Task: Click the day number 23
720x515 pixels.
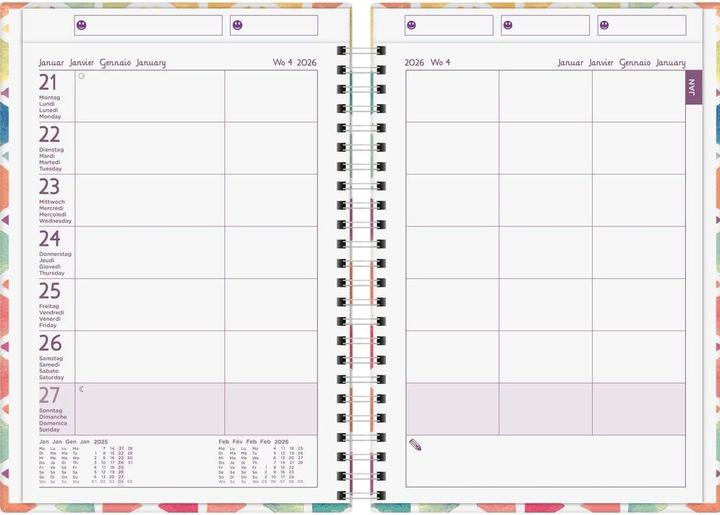Action: coord(49,187)
